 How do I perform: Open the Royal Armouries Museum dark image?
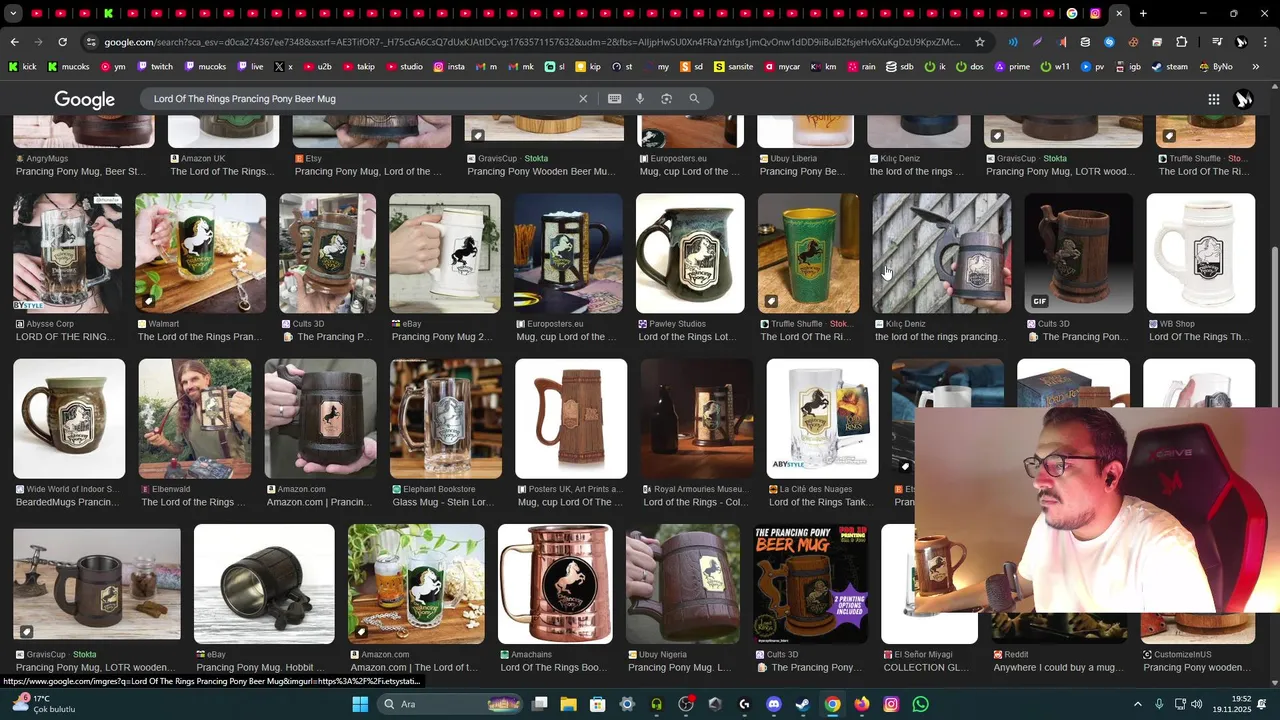(x=696, y=419)
